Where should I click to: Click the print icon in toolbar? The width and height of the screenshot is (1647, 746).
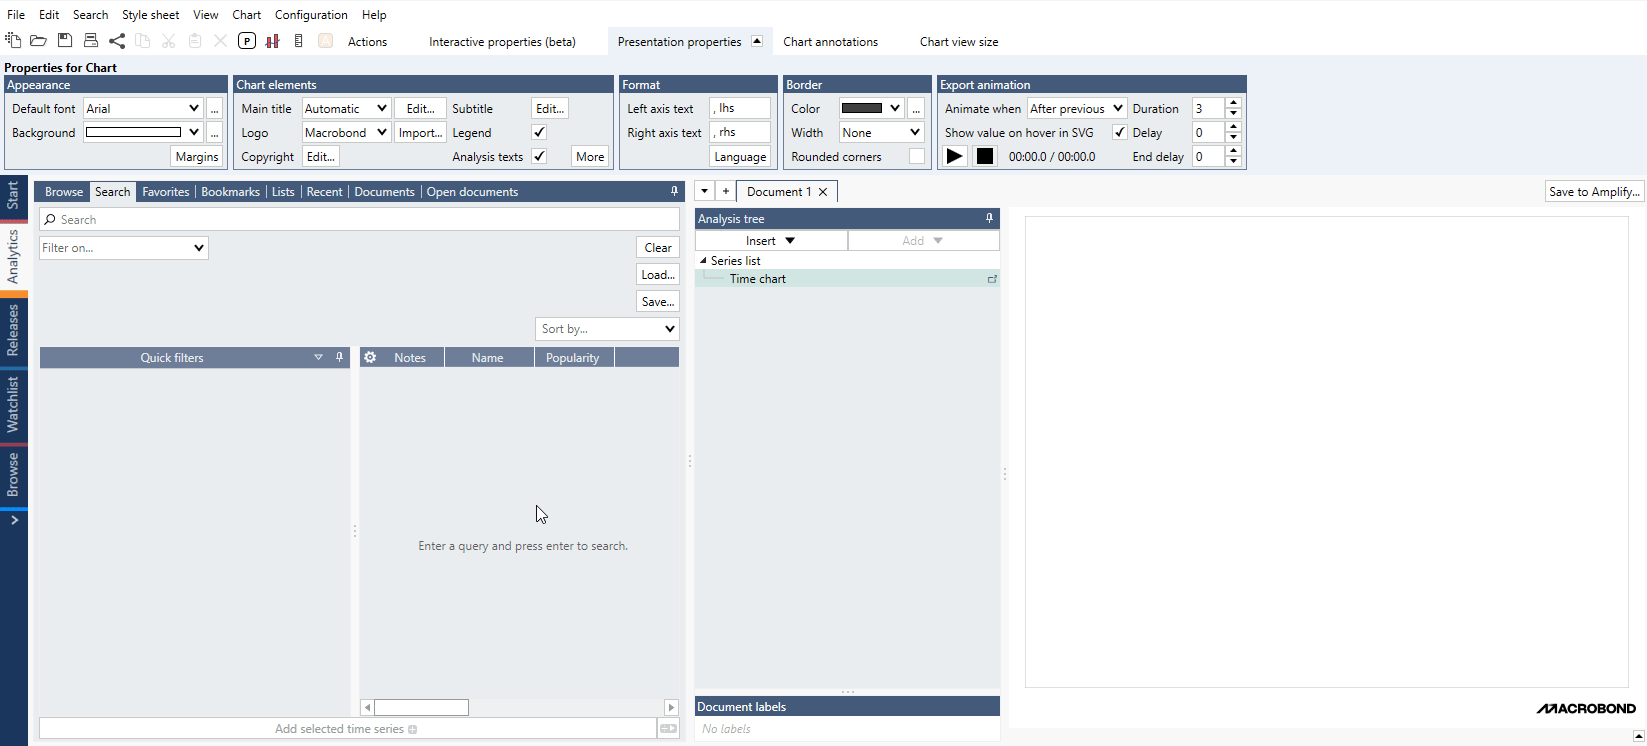point(91,41)
